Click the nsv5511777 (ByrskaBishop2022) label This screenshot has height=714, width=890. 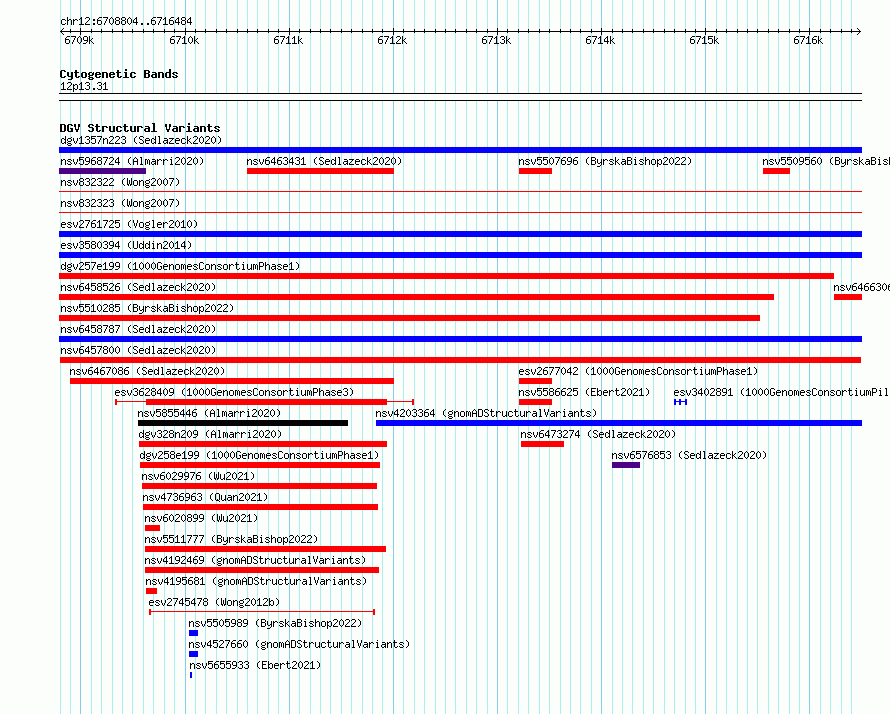coord(231,539)
